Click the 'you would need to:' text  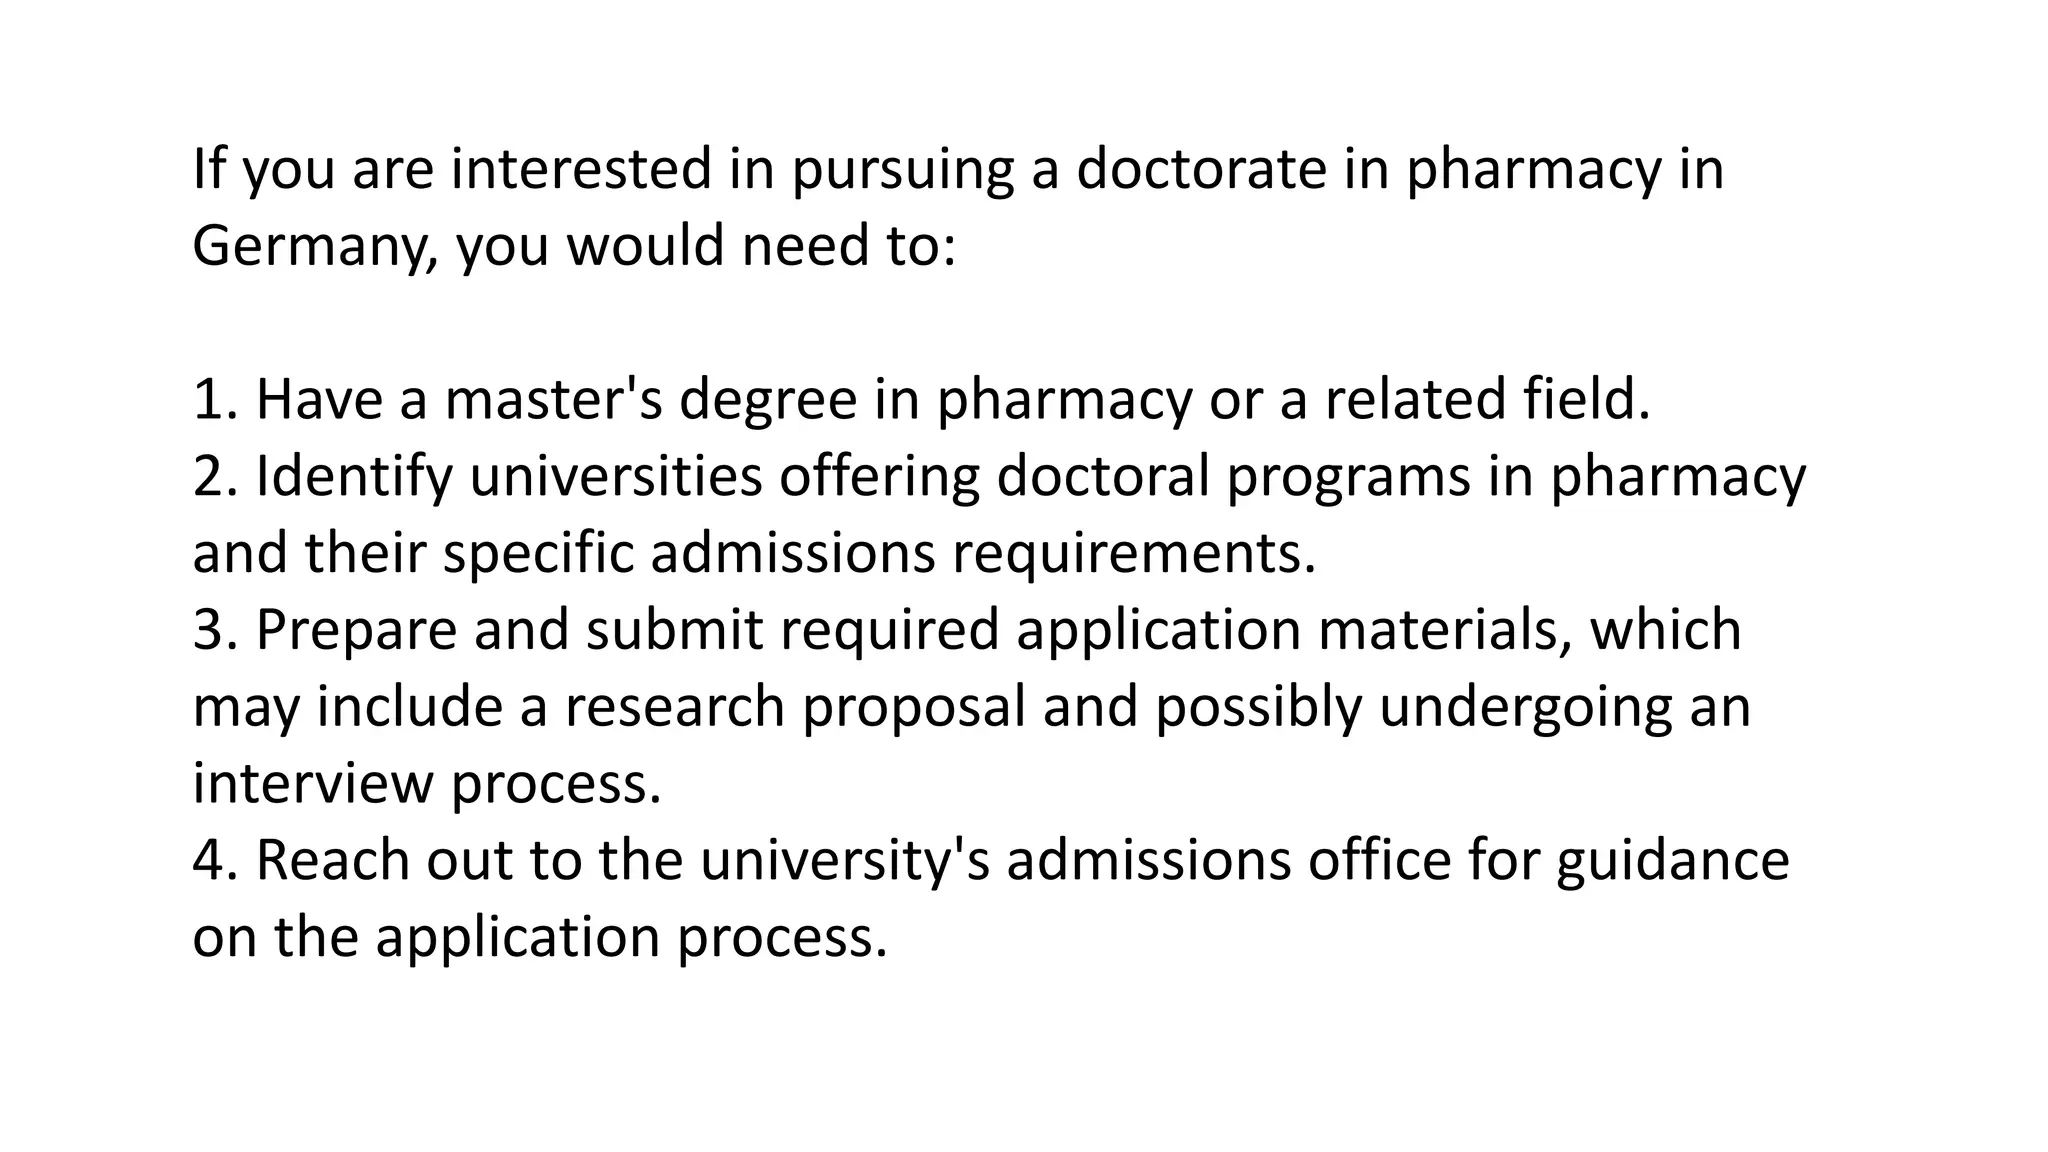click(x=706, y=246)
